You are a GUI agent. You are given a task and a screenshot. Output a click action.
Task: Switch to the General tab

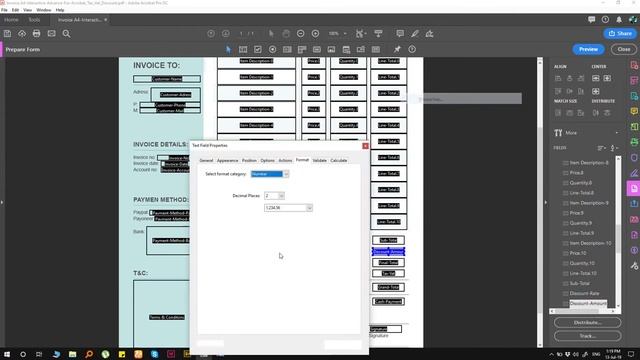(206, 161)
